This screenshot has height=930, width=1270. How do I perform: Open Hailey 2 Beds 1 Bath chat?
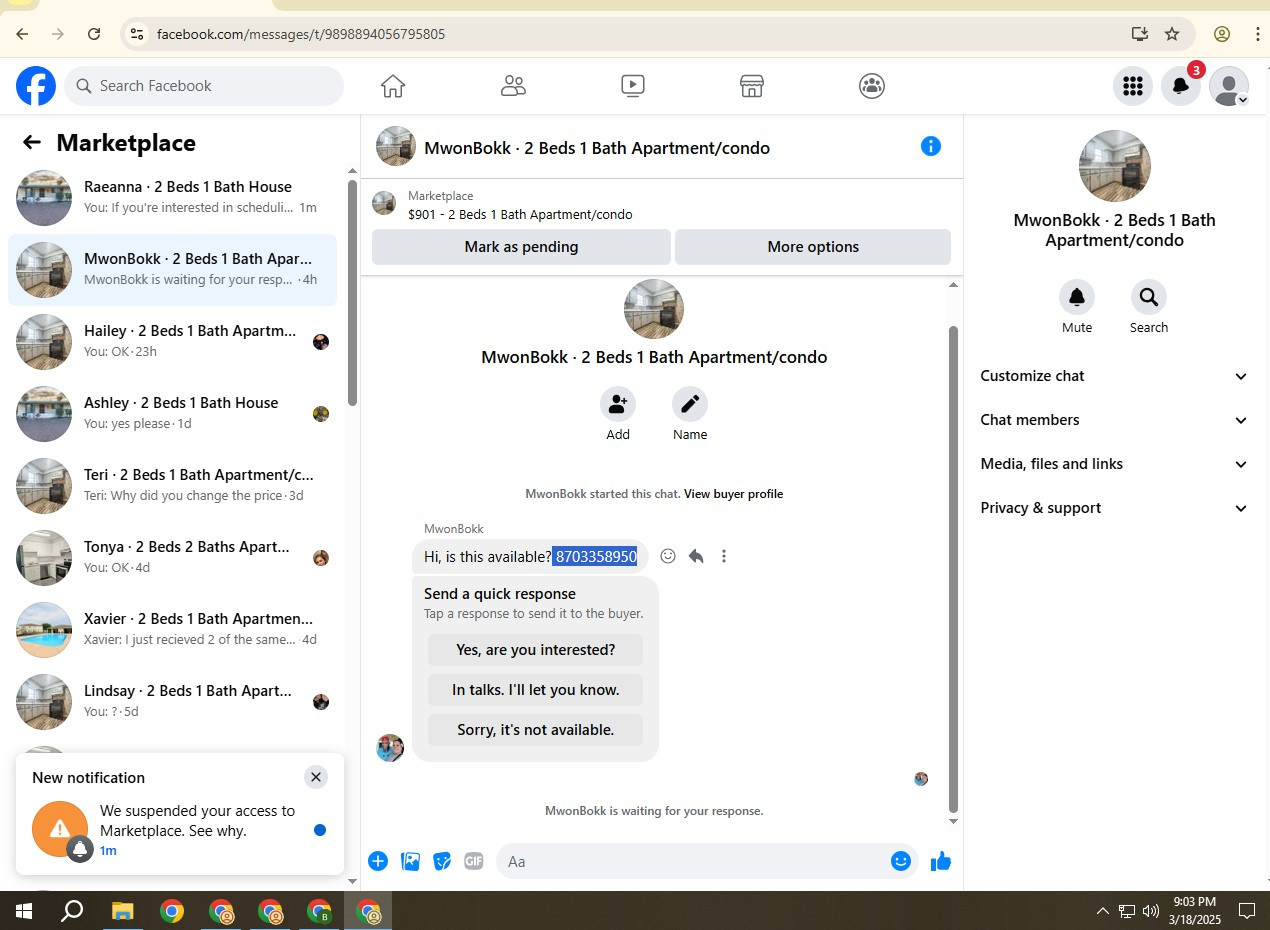pos(172,342)
